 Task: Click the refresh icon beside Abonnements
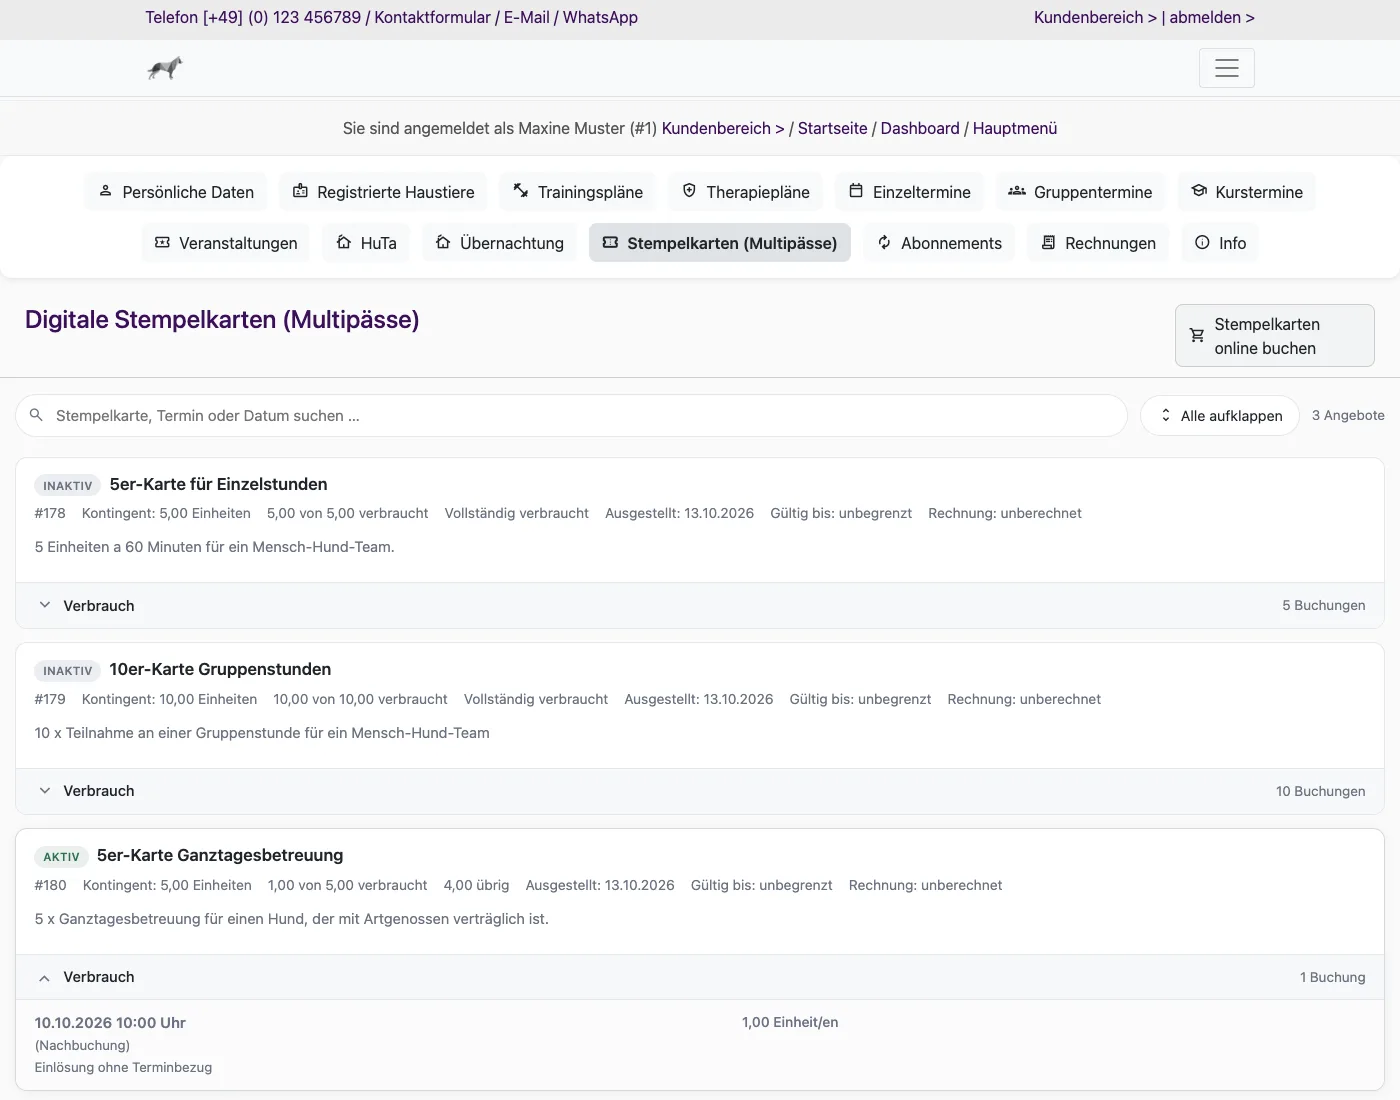884,242
